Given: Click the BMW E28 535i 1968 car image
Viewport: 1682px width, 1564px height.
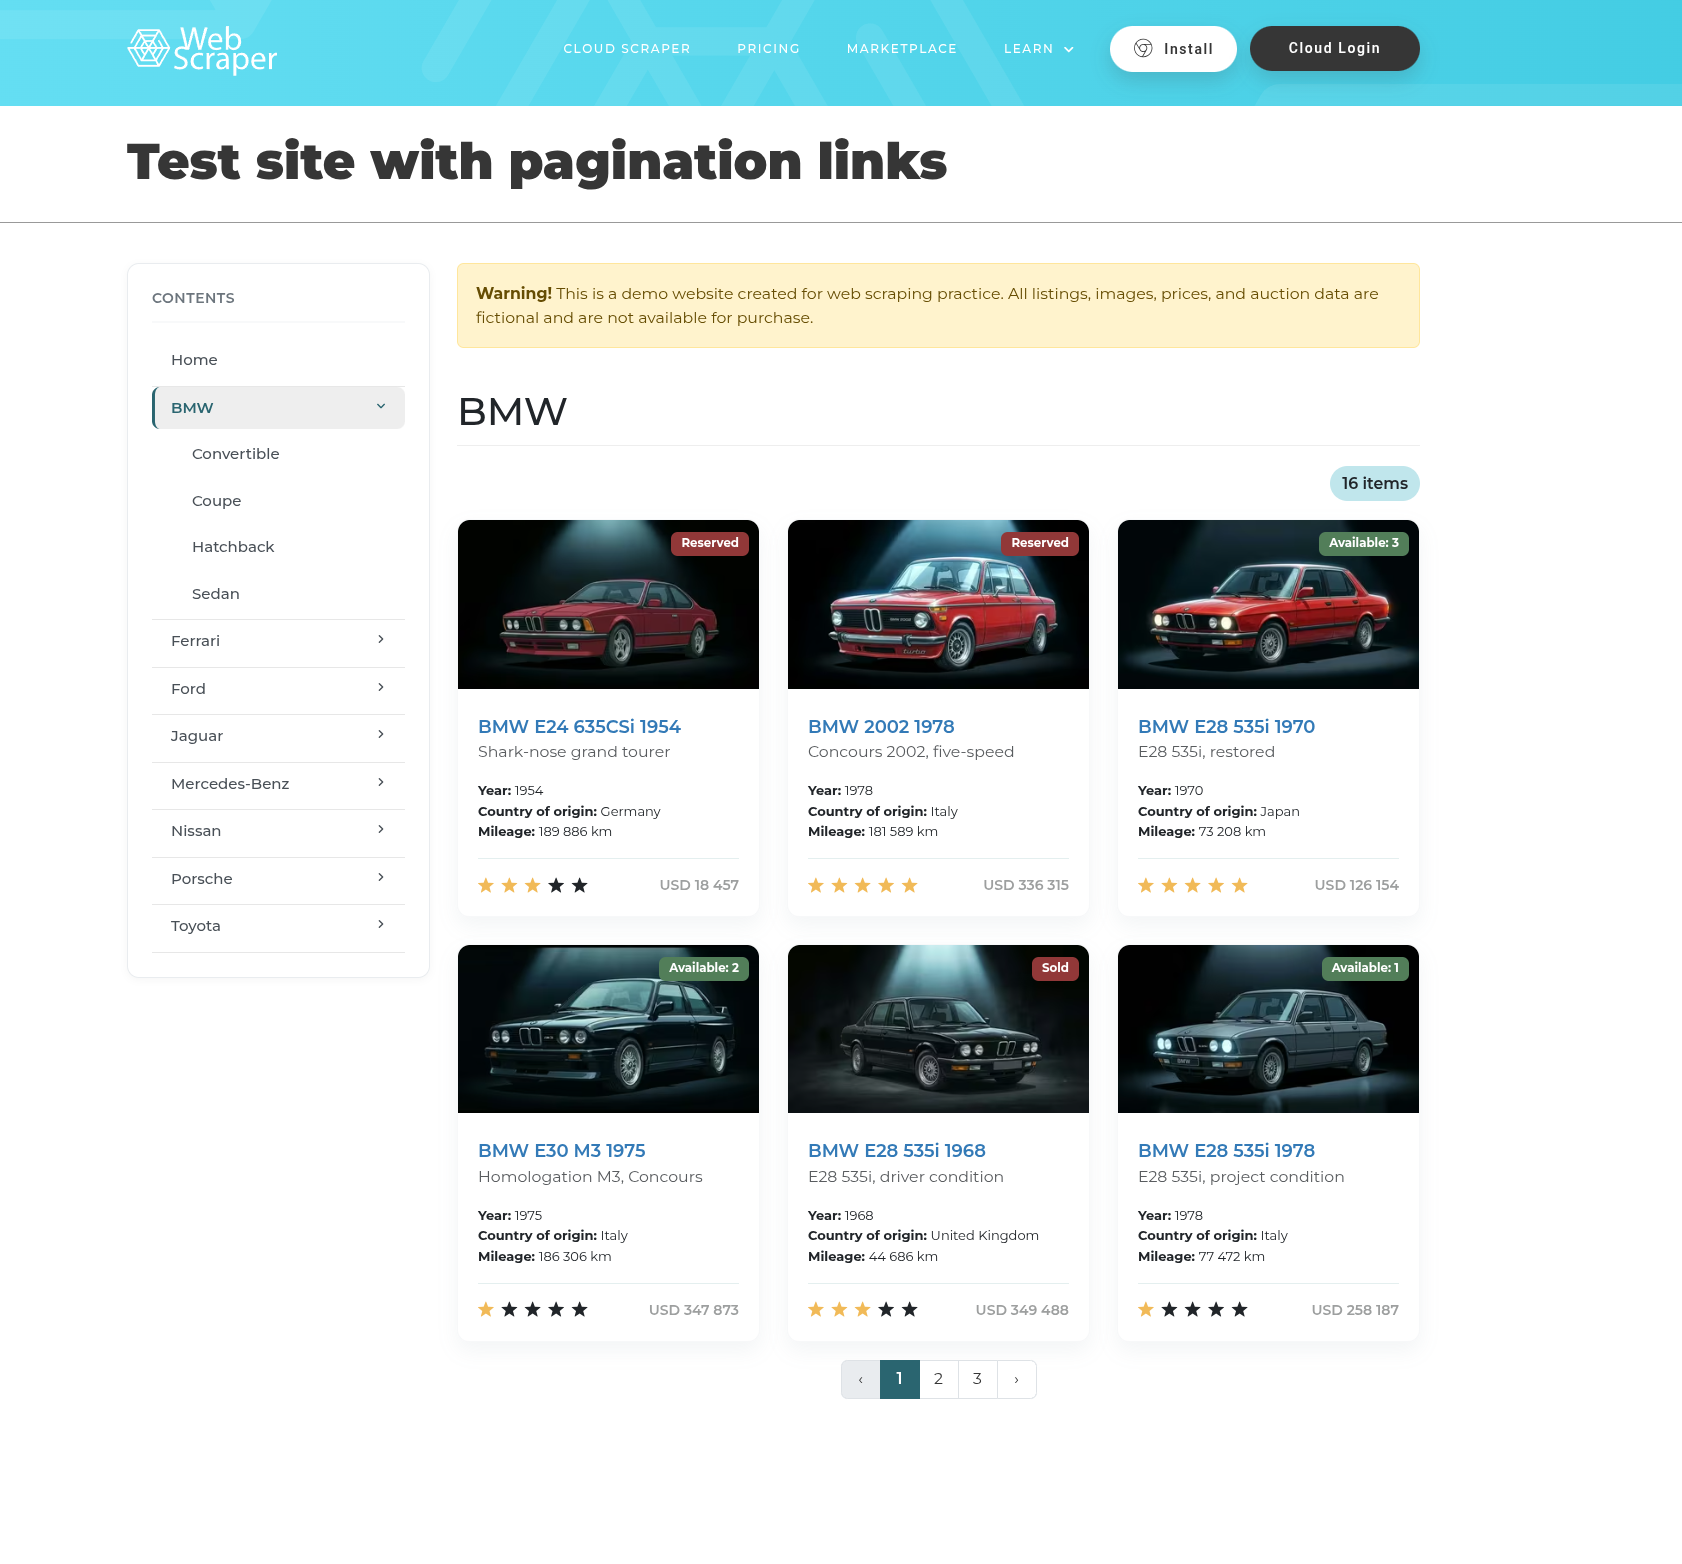Looking at the screenshot, I should point(938,1029).
